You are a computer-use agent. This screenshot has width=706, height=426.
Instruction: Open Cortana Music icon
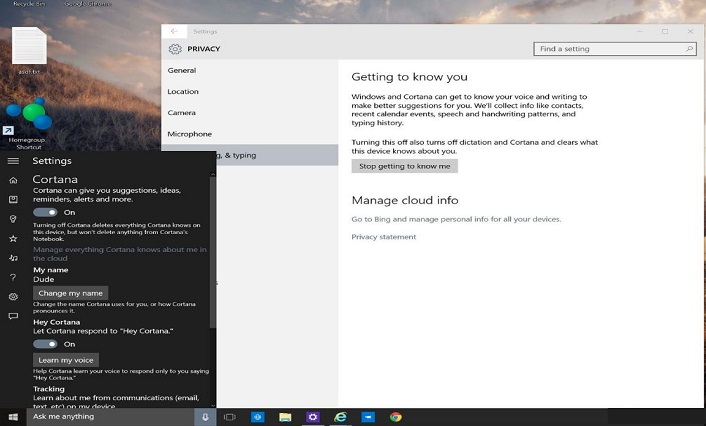click(13, 258)
